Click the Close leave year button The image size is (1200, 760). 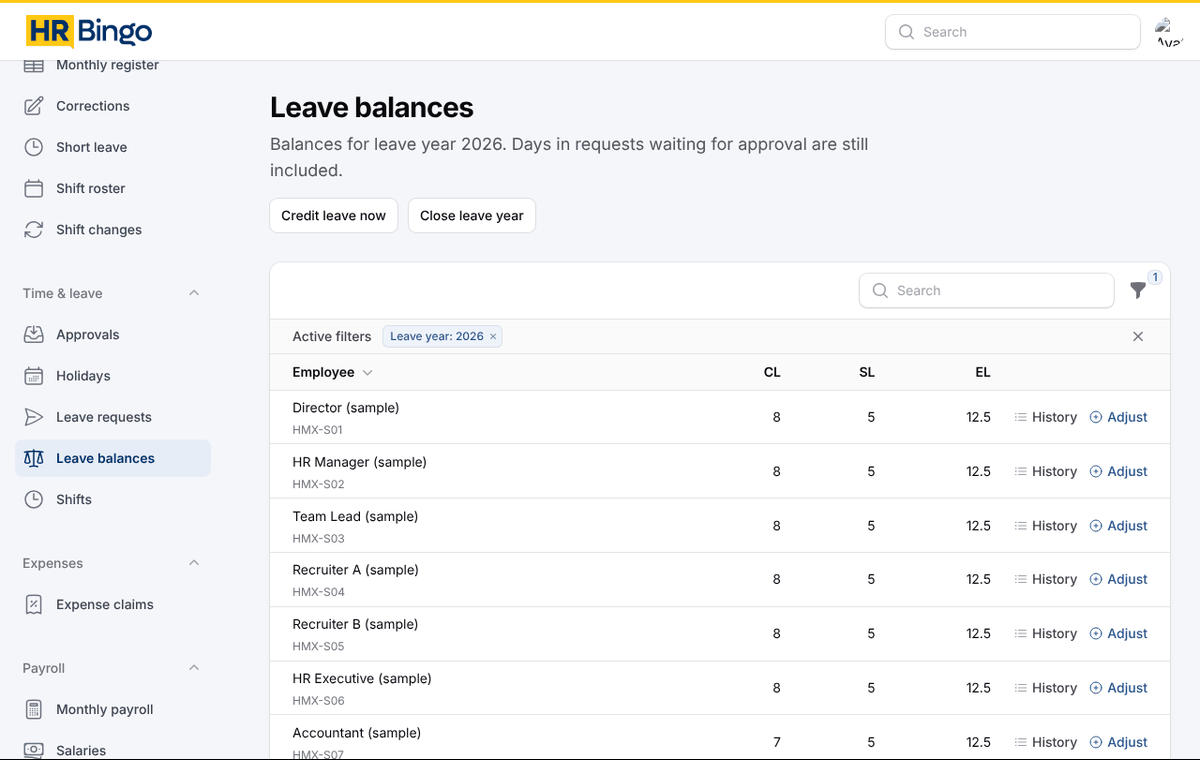472,216
